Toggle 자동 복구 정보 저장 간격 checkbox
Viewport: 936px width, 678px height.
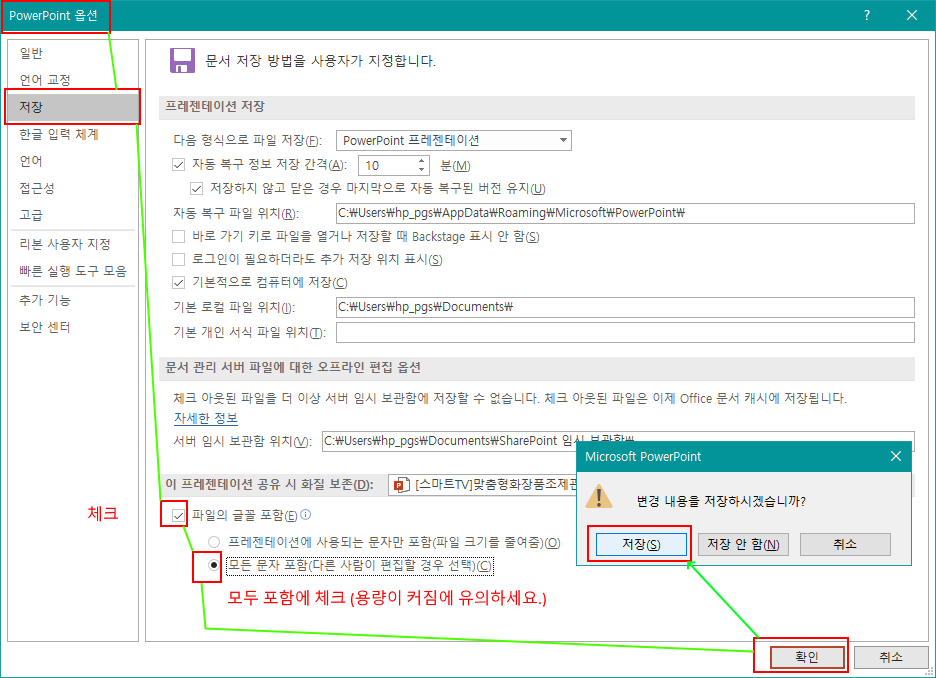(x=178, y=165)
